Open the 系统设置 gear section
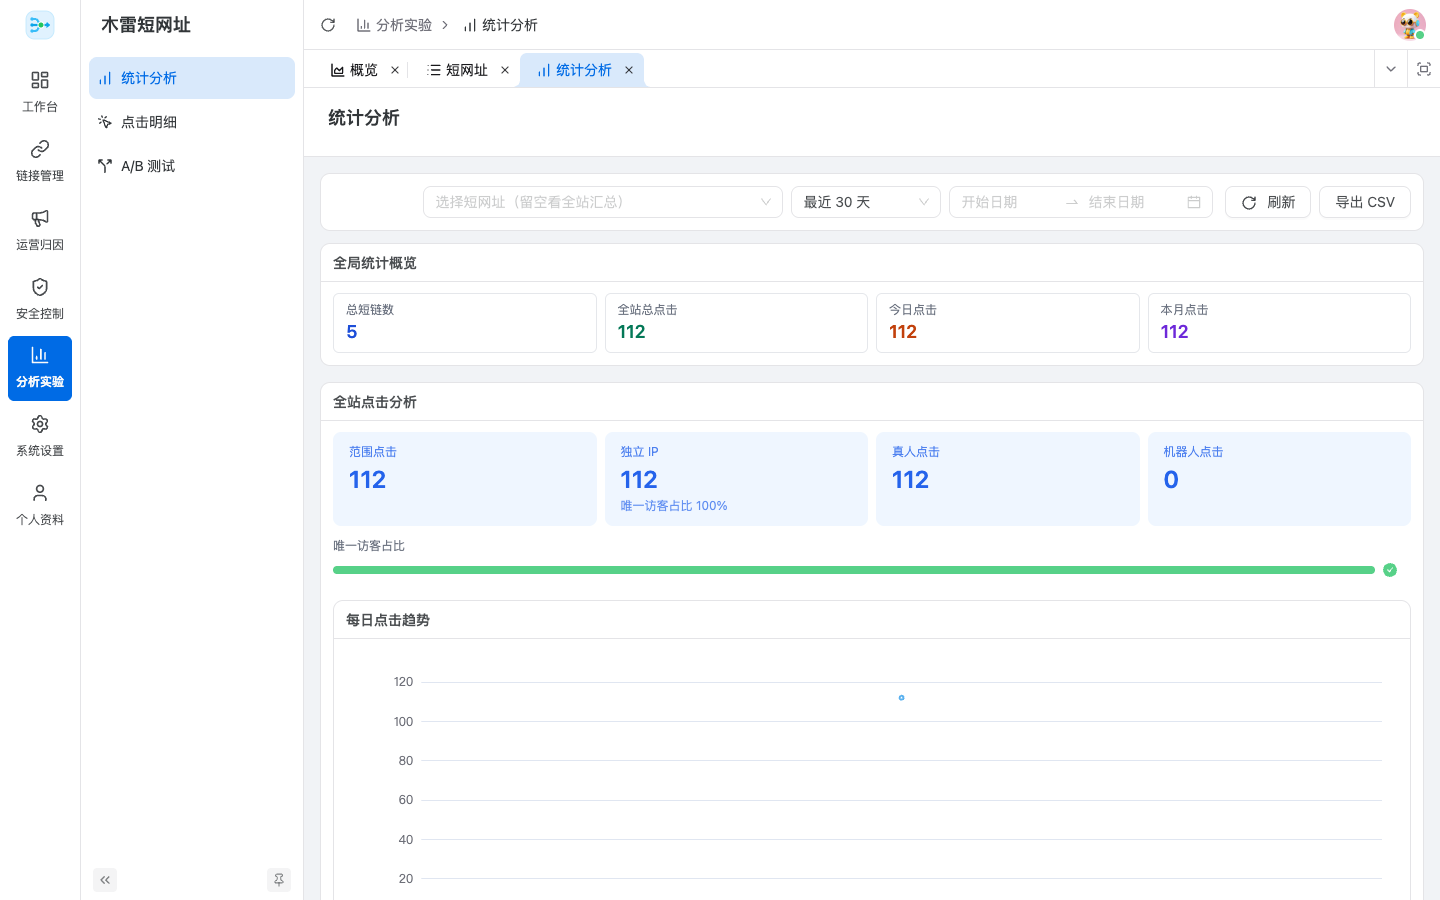Screen dimensions: 1440x900 click(x=40, y=437)
